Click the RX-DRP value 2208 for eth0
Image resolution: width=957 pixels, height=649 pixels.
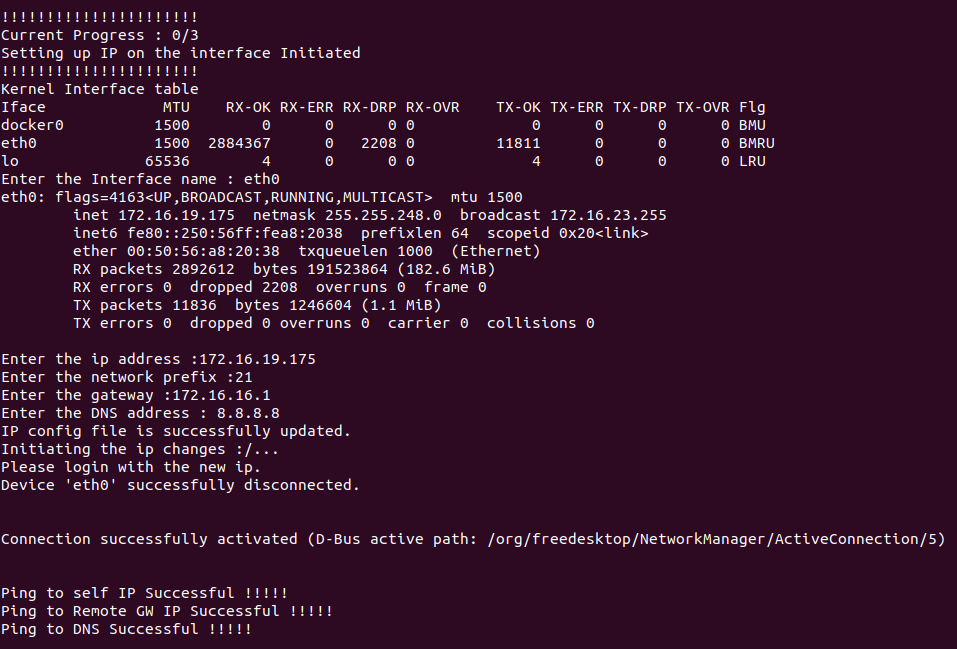pos(378,143)
